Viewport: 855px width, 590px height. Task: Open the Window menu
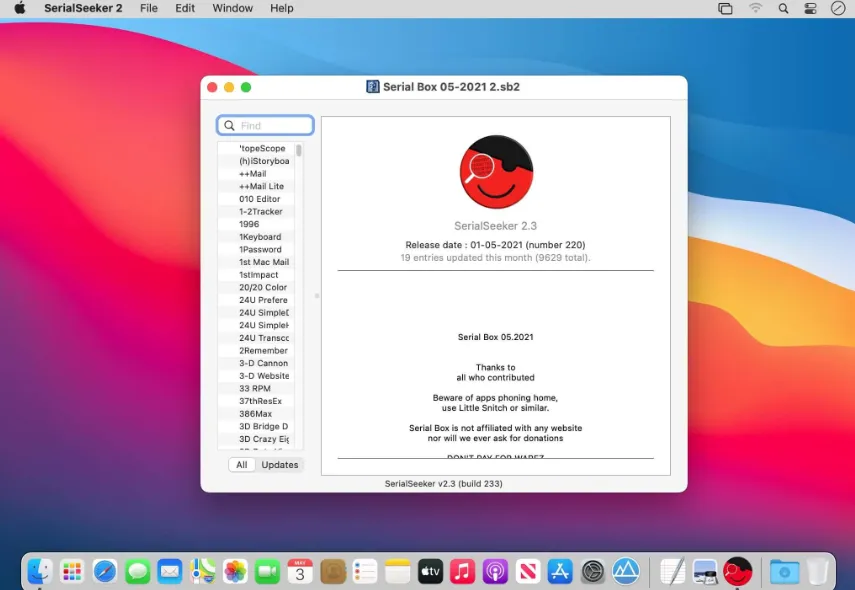[x=232, y=8]
